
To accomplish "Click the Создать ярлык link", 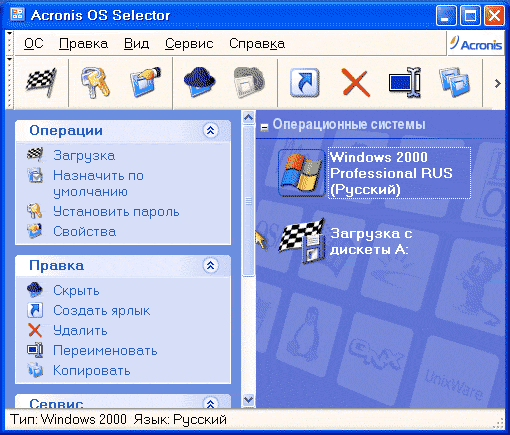I will (x=102, y=311).
